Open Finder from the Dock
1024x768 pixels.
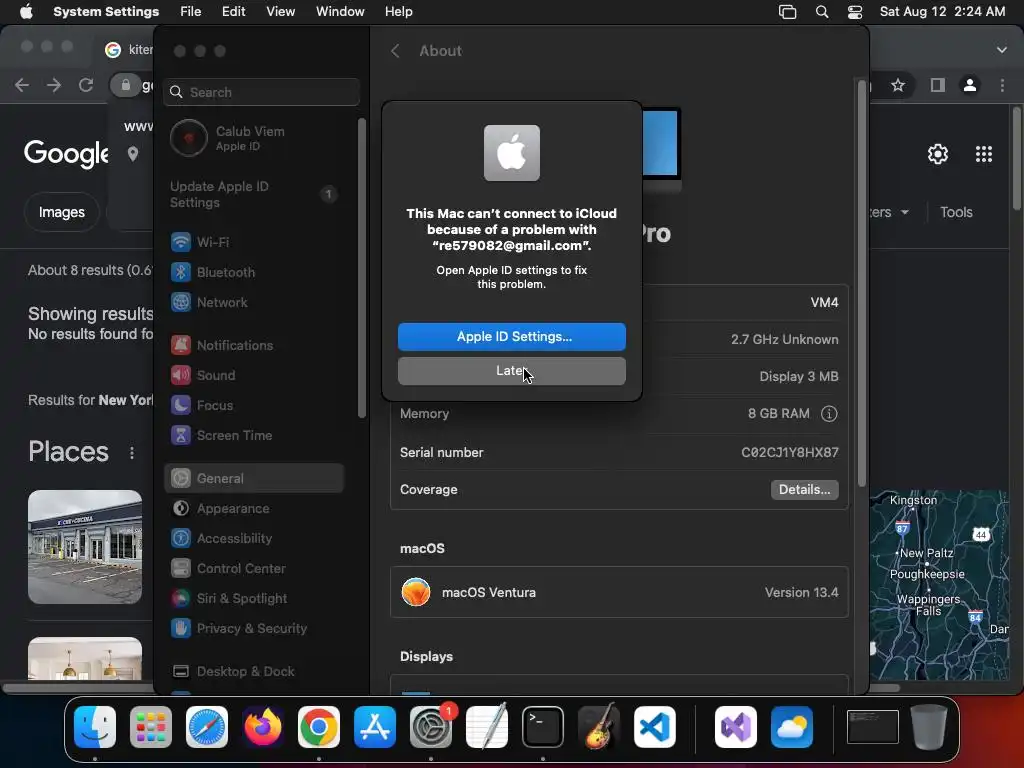(95, 727)
